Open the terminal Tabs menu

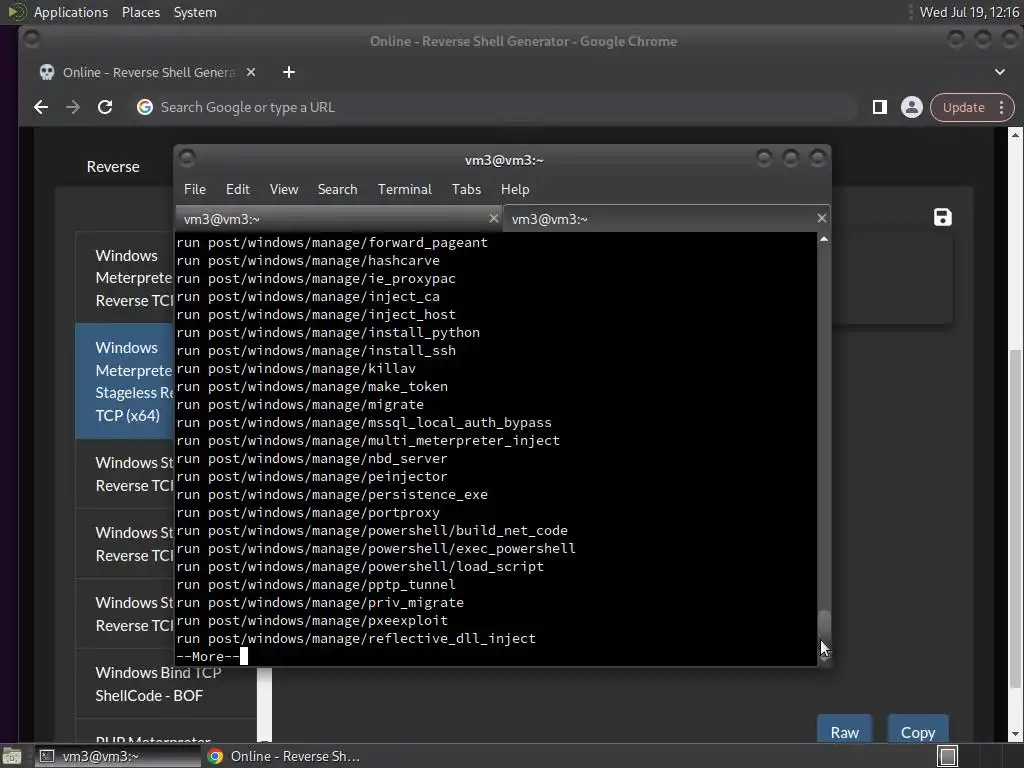tap(466, 189)
